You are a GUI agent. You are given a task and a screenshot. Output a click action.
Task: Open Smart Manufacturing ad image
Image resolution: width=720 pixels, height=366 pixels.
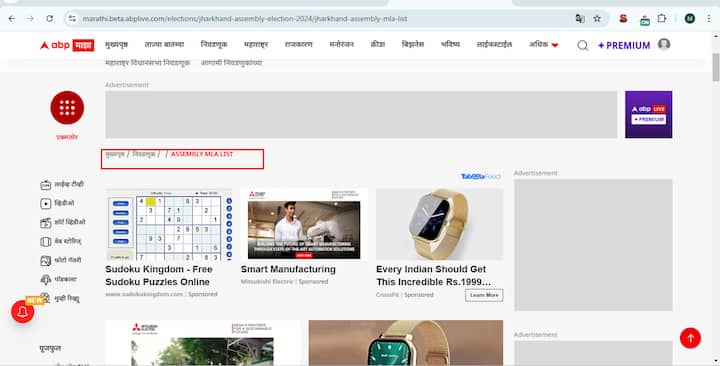304,225
